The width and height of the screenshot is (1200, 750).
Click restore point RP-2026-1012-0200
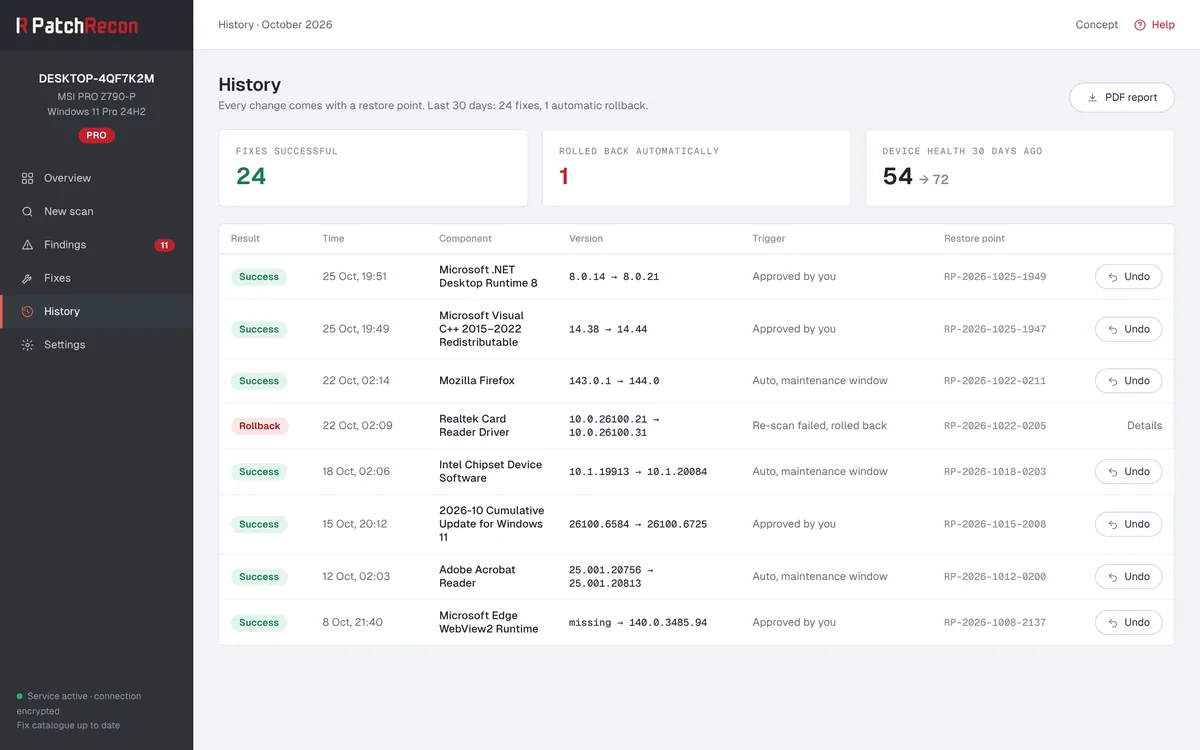[995, 577]
